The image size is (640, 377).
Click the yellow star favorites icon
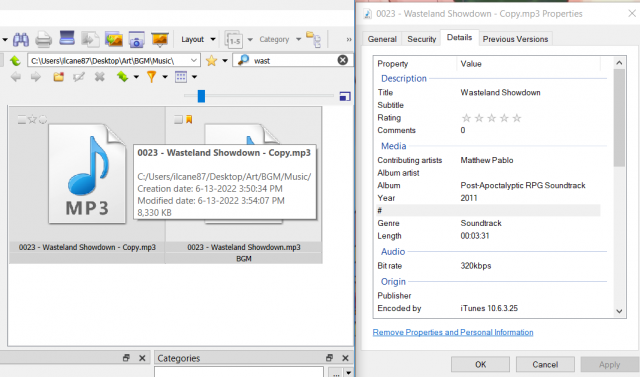coord(211,61)
